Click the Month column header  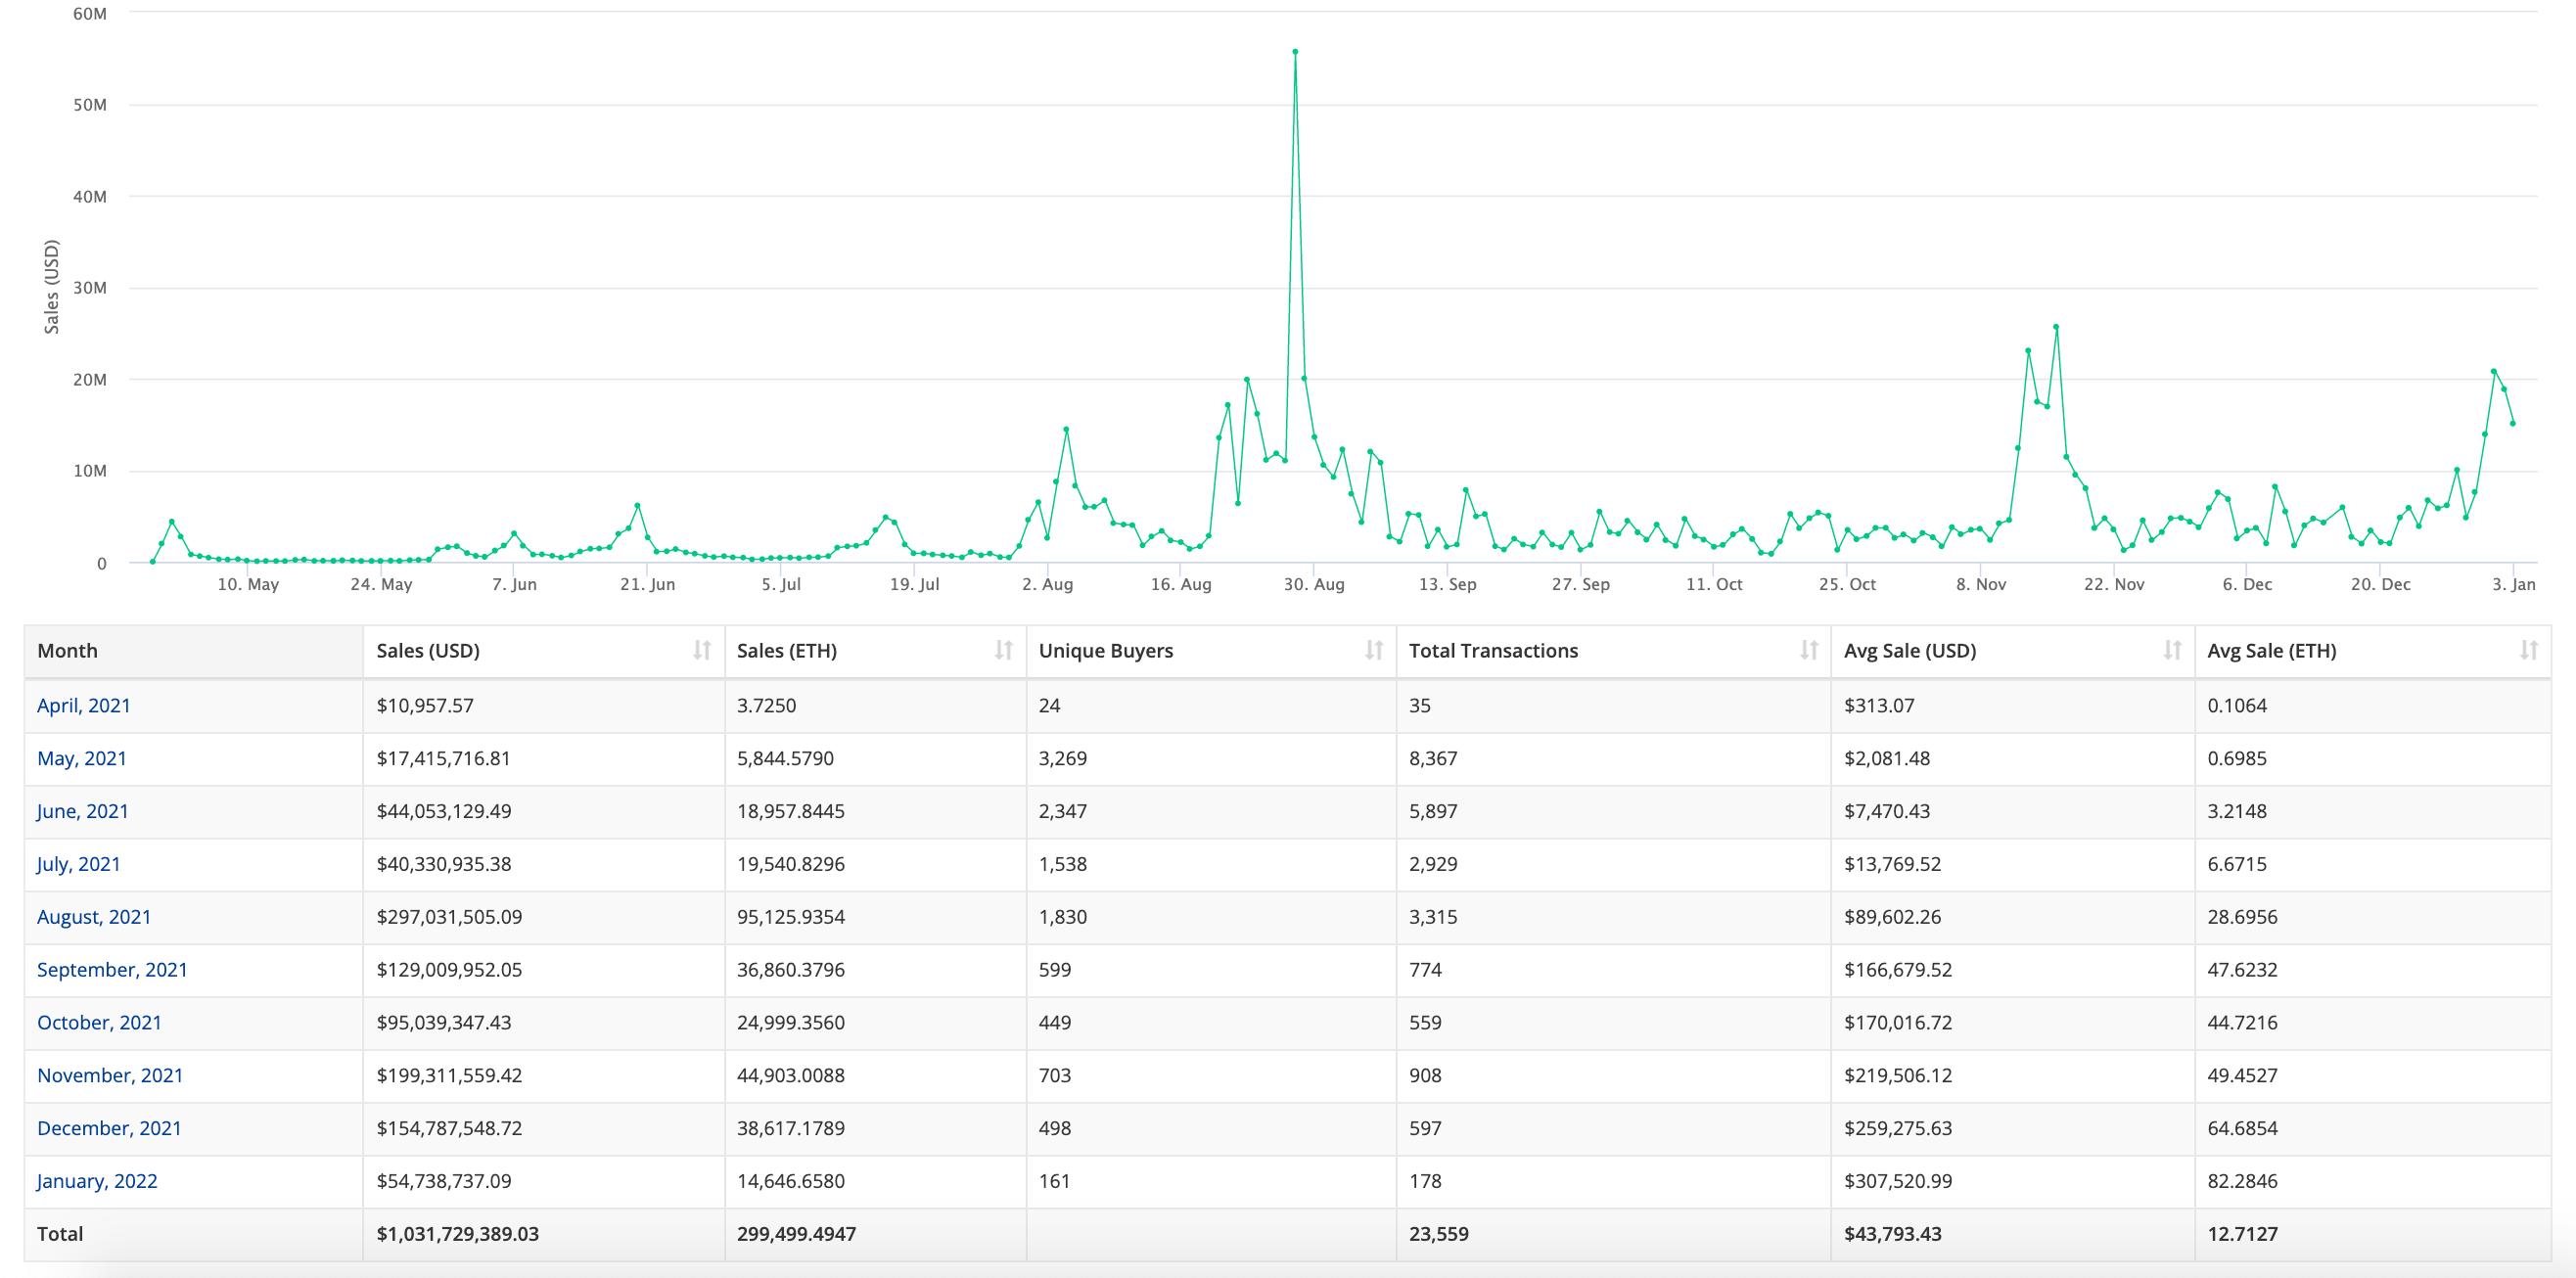pos(68,651)
